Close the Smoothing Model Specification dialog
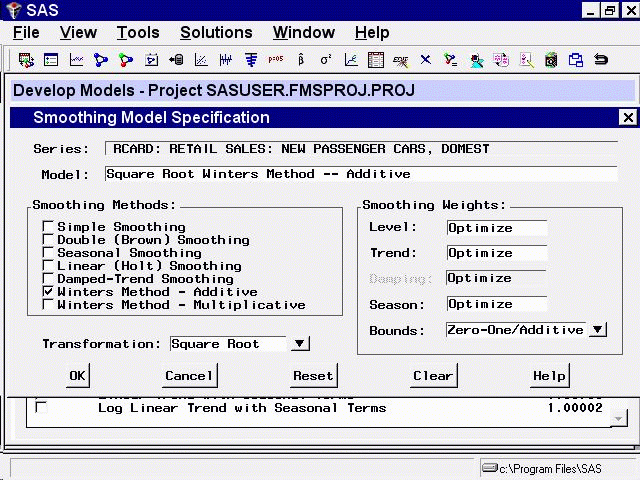 pos(628,118)
